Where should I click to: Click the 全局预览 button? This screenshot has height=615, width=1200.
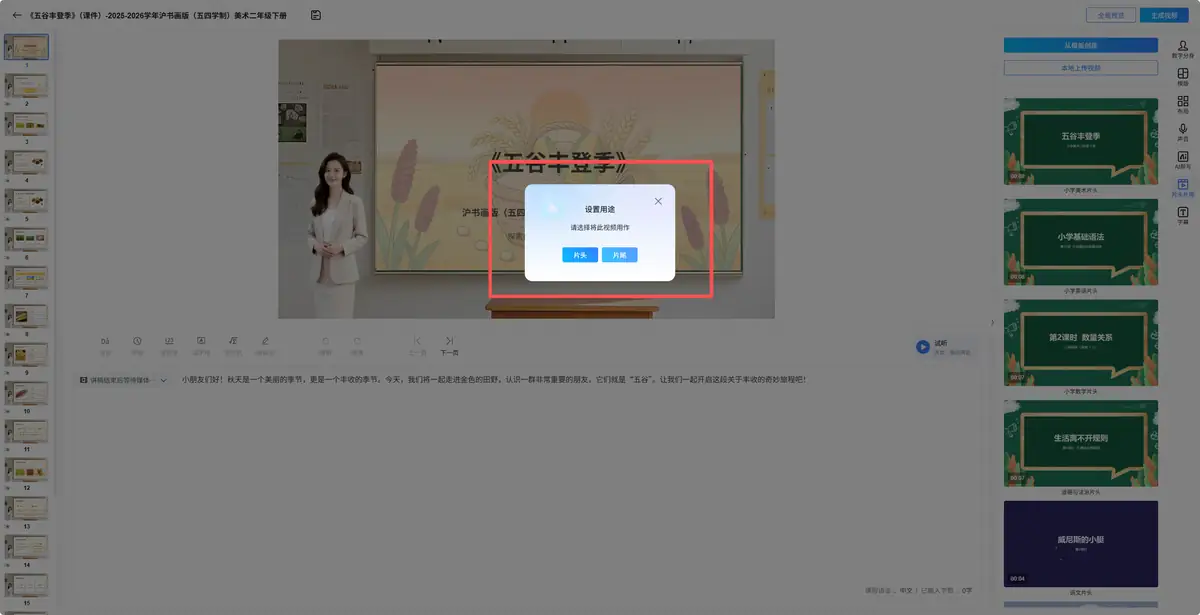[1111, 15]
